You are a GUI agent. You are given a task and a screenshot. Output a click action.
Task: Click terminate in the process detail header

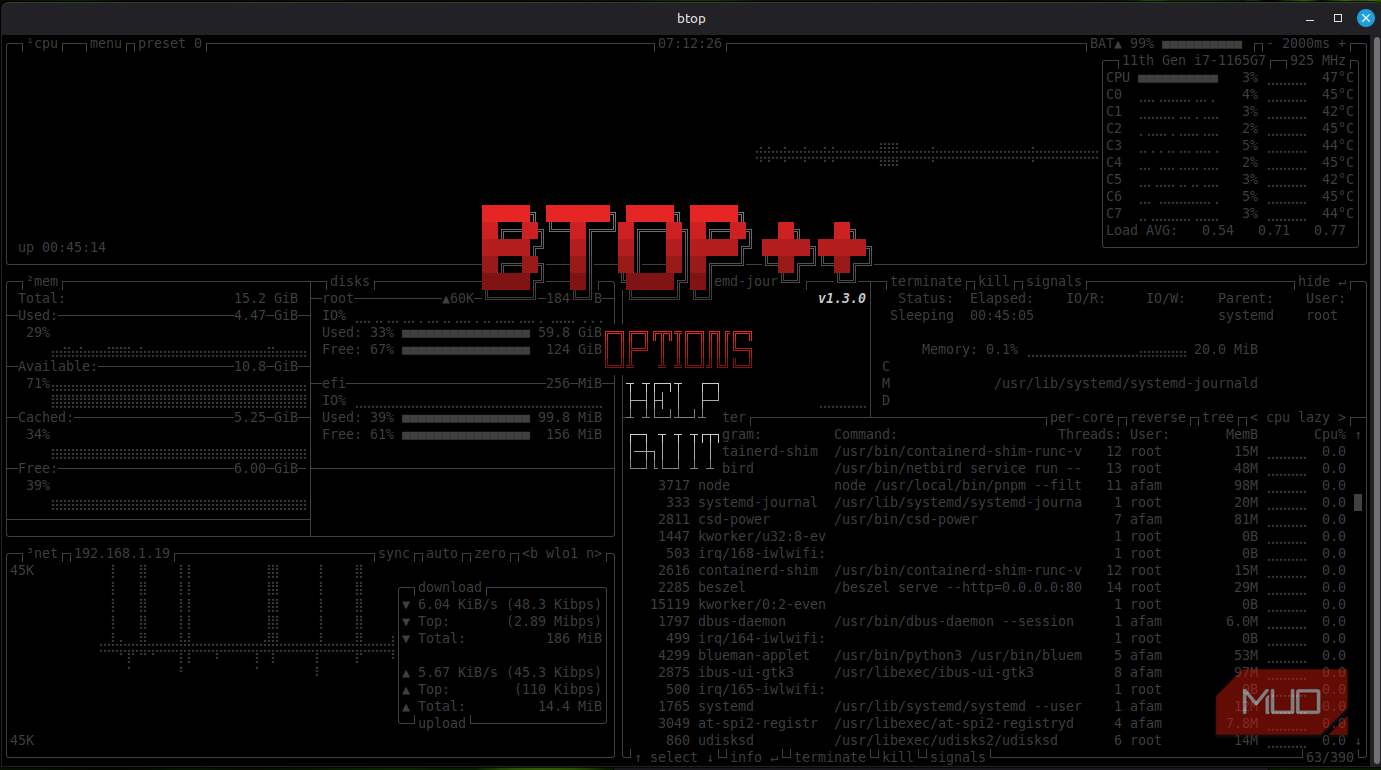926,282
